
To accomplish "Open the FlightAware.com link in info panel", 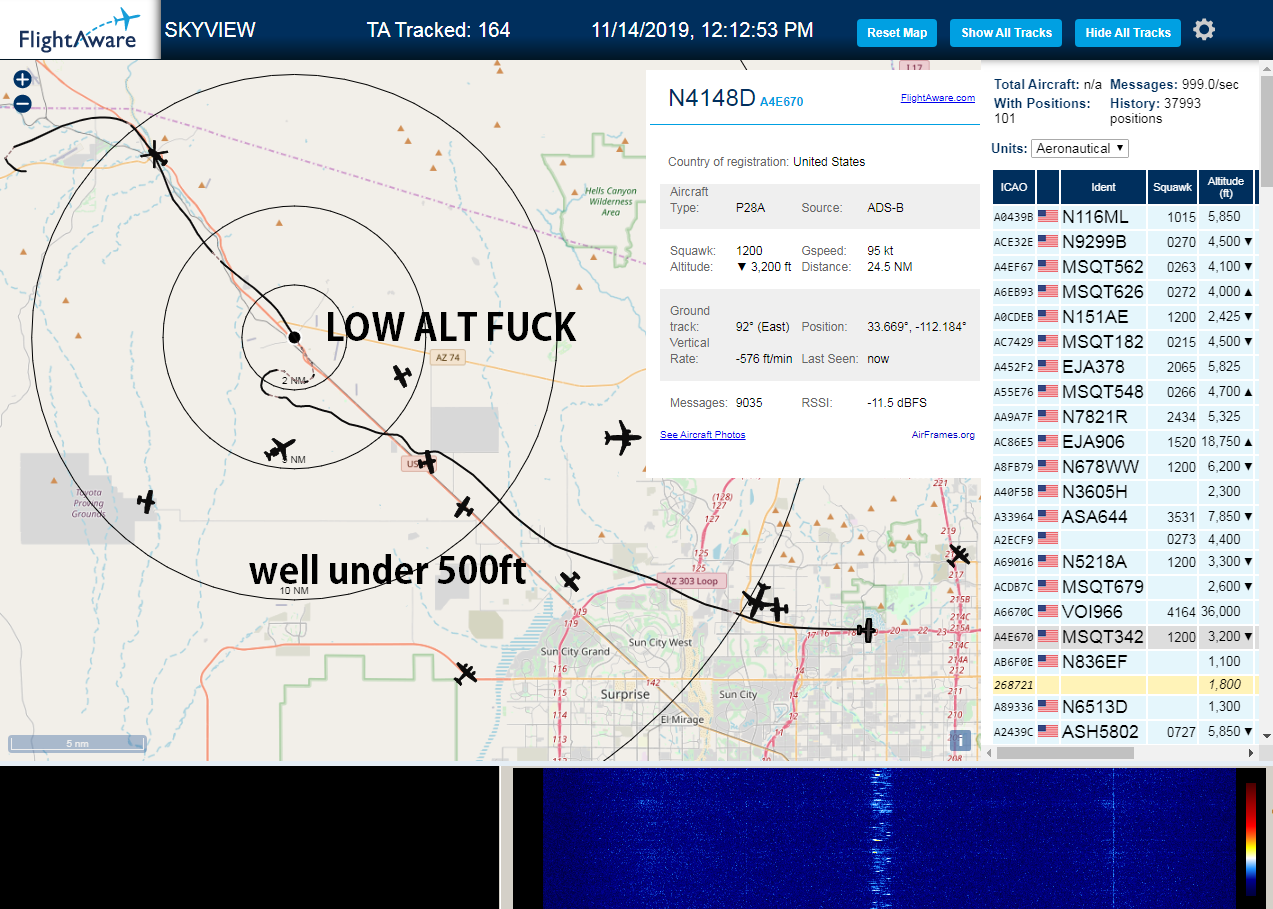I will pos(937,98).
